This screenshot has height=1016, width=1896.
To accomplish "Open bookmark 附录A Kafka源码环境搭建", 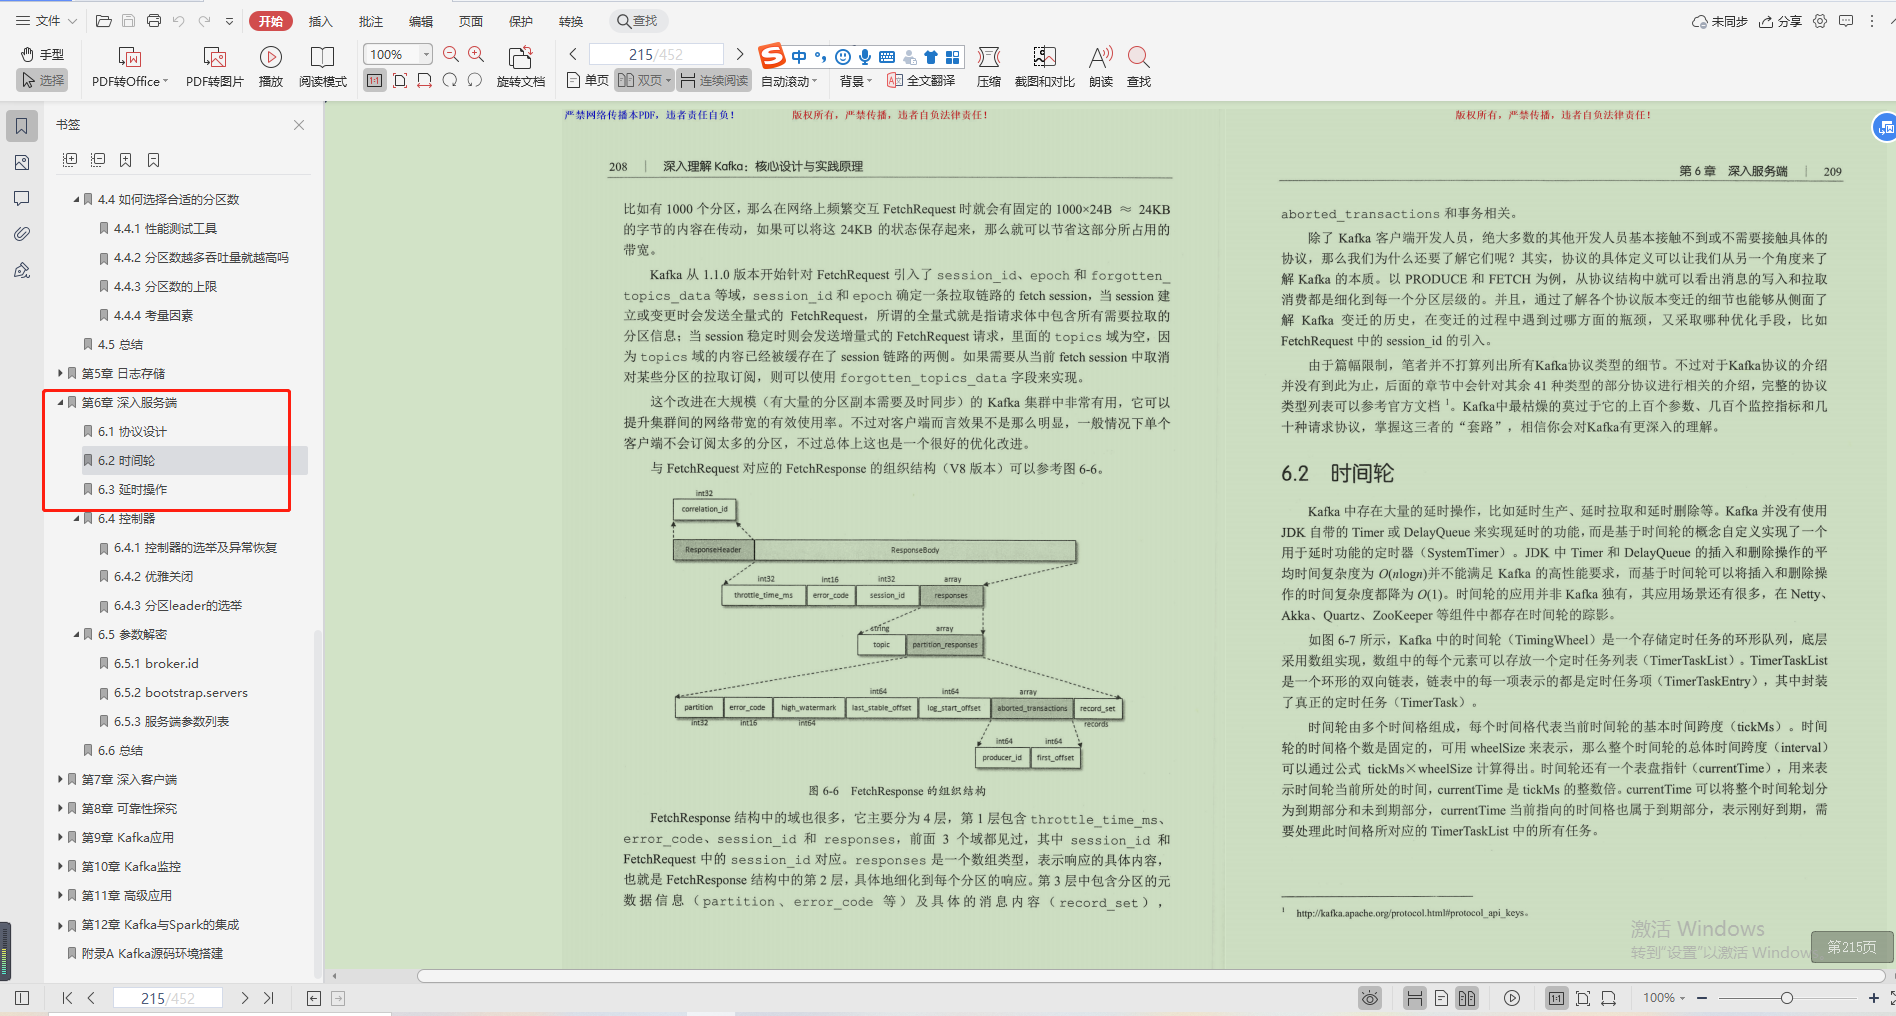I will (x=152, y=954).
